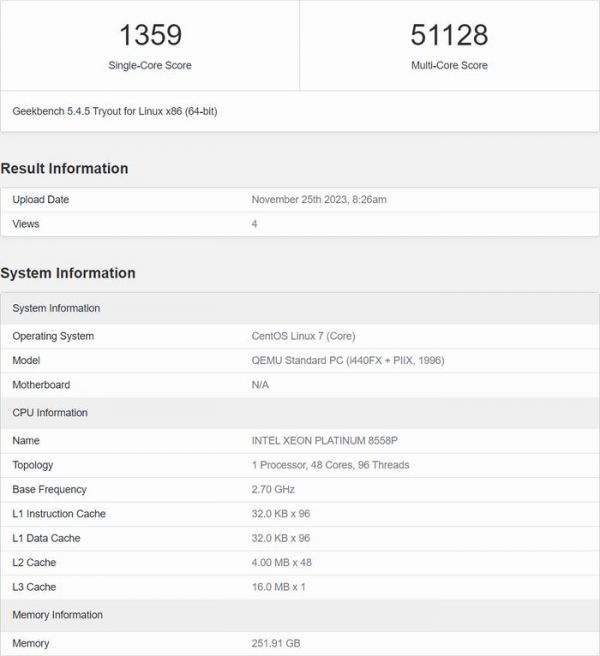This screenshot has width=600, height=656.
Task: Click the Result Information heading
Action: coord(64,169)
